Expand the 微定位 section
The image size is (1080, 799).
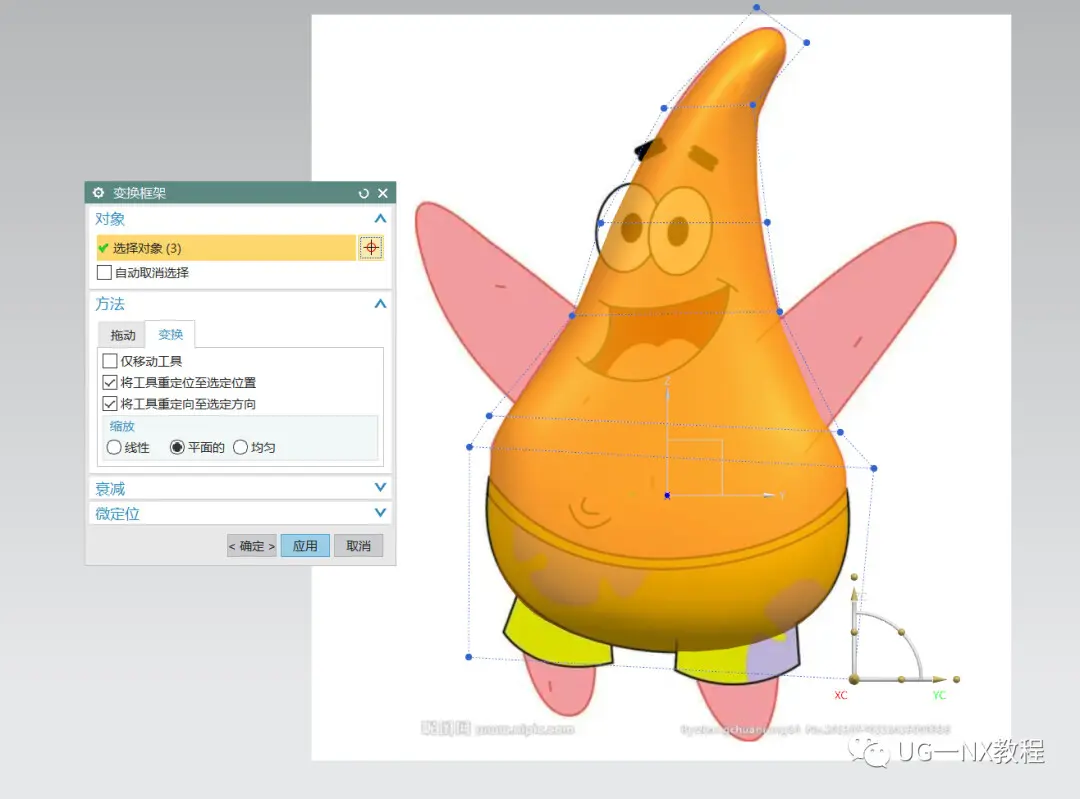(380, 512)
